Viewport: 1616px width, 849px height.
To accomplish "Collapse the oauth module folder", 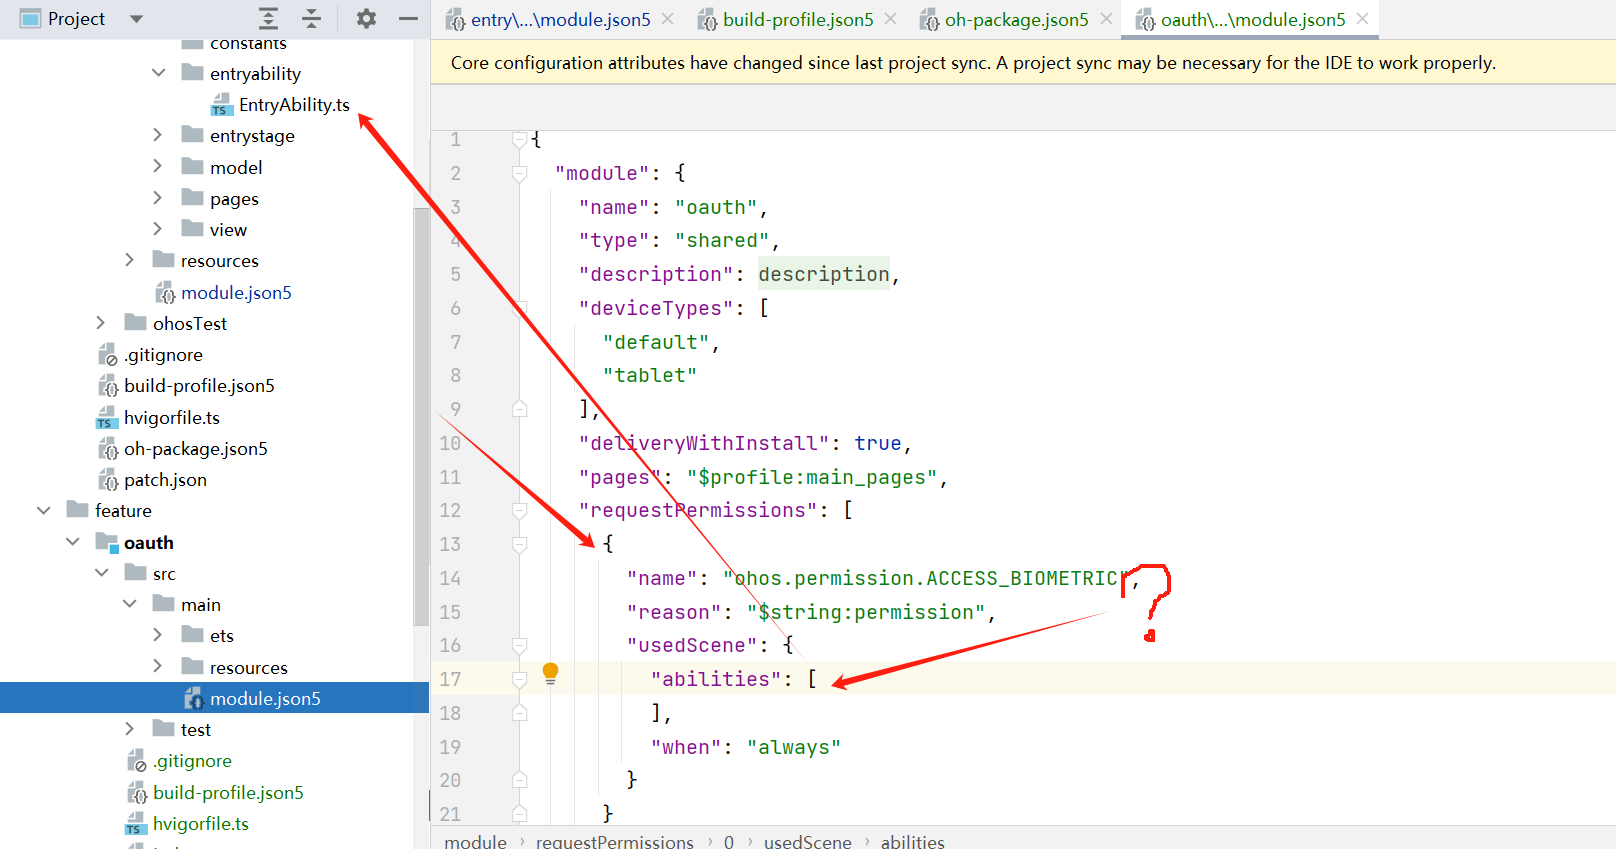I will tap(72, 542).
